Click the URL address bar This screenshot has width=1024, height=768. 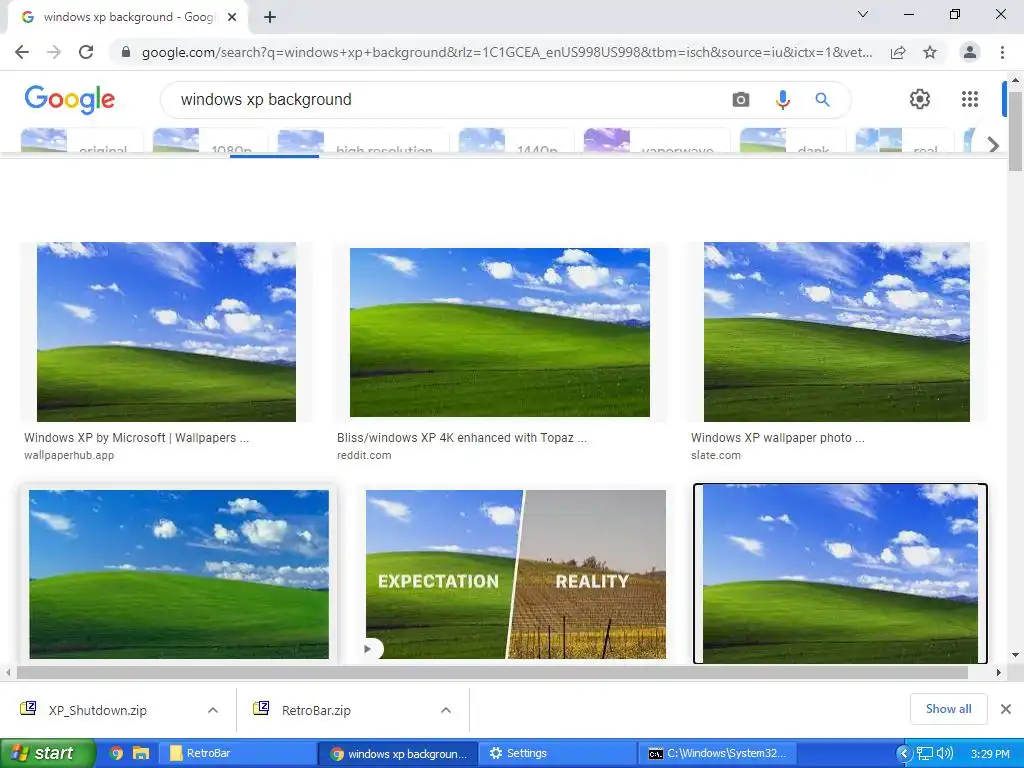click(507, 52)
